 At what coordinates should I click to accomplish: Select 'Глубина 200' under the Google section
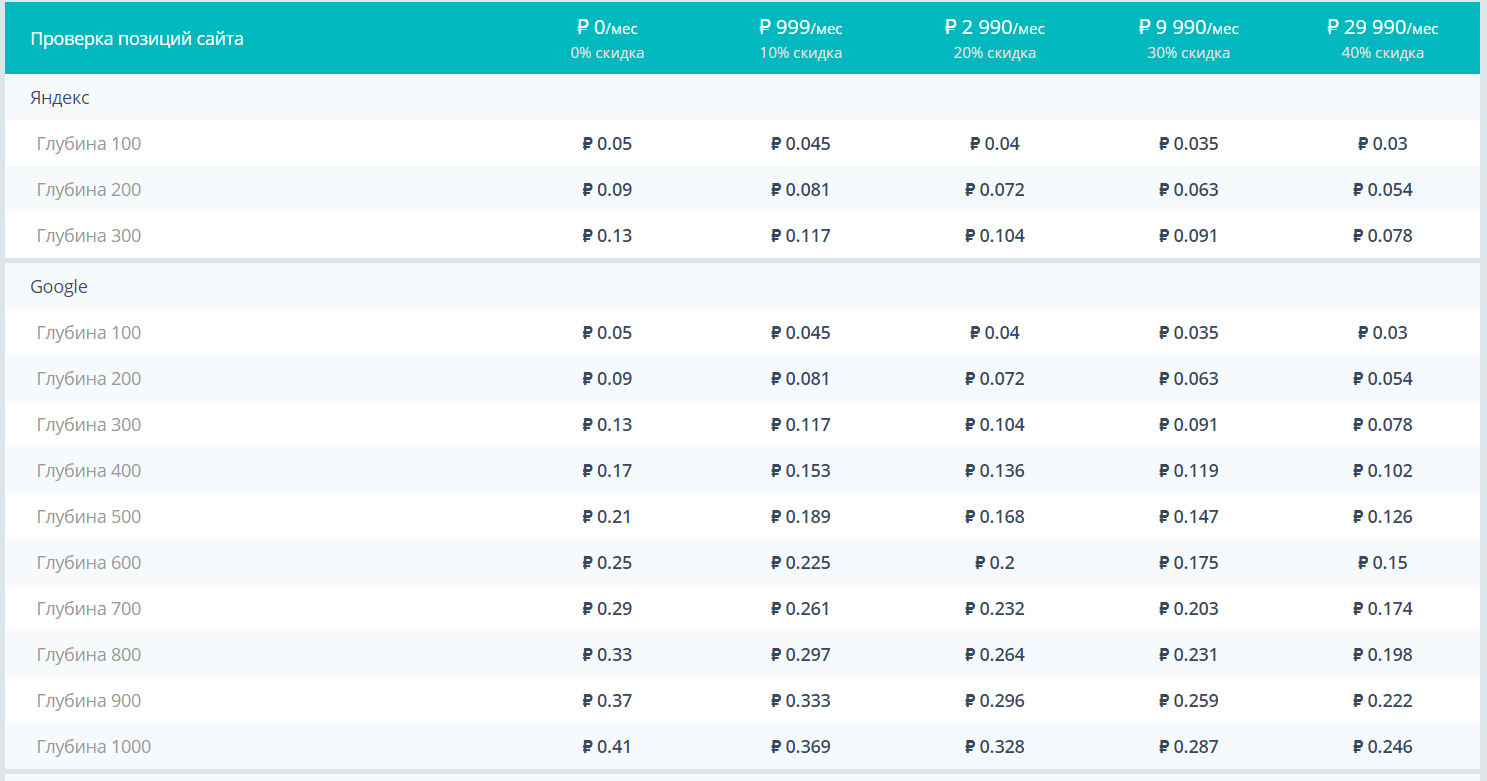(89, 379)
